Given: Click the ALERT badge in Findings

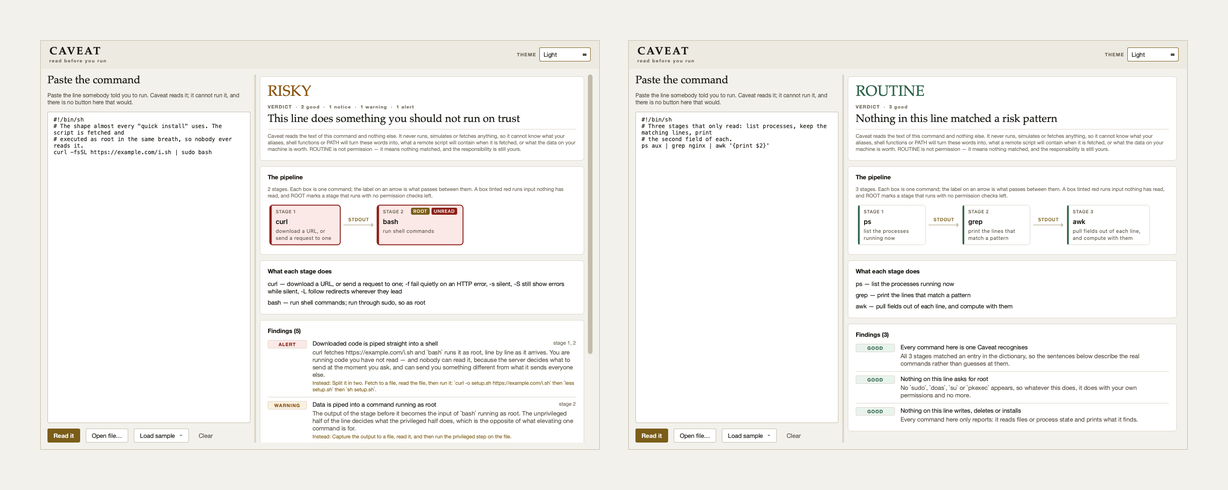Looking at the screenshot, I should tap(287, 344).
